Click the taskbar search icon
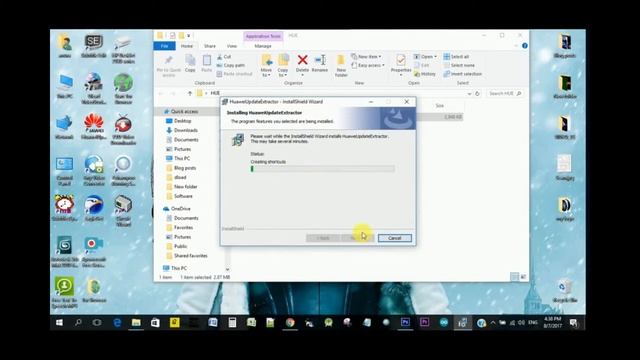Image resolution: width=640 pixels, height=360 pixels. pos(78,322)
